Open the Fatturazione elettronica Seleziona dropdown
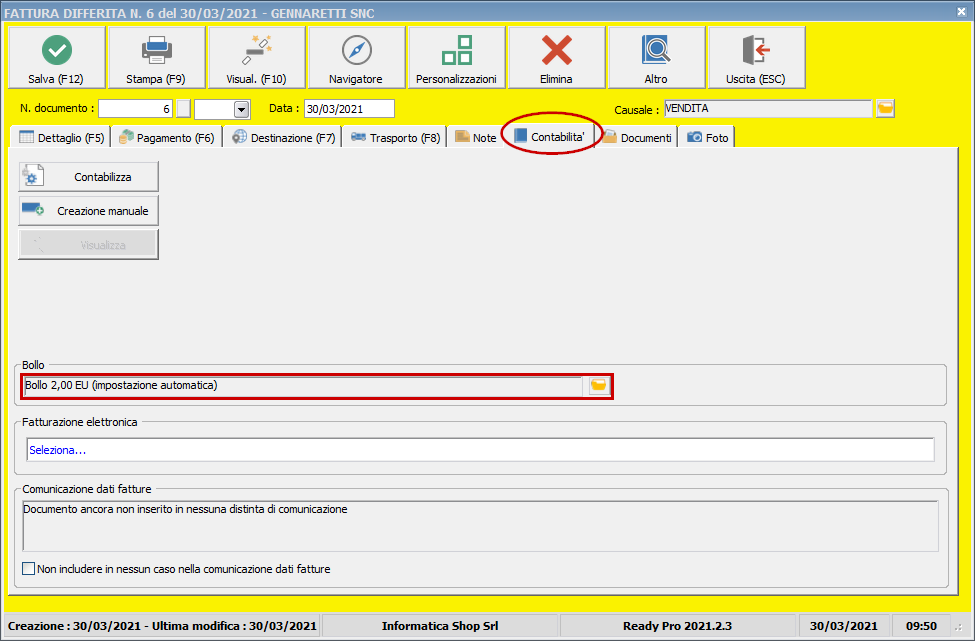Image resolution: width=975 pixels, height=641 pixels. [x=480, y=450]
